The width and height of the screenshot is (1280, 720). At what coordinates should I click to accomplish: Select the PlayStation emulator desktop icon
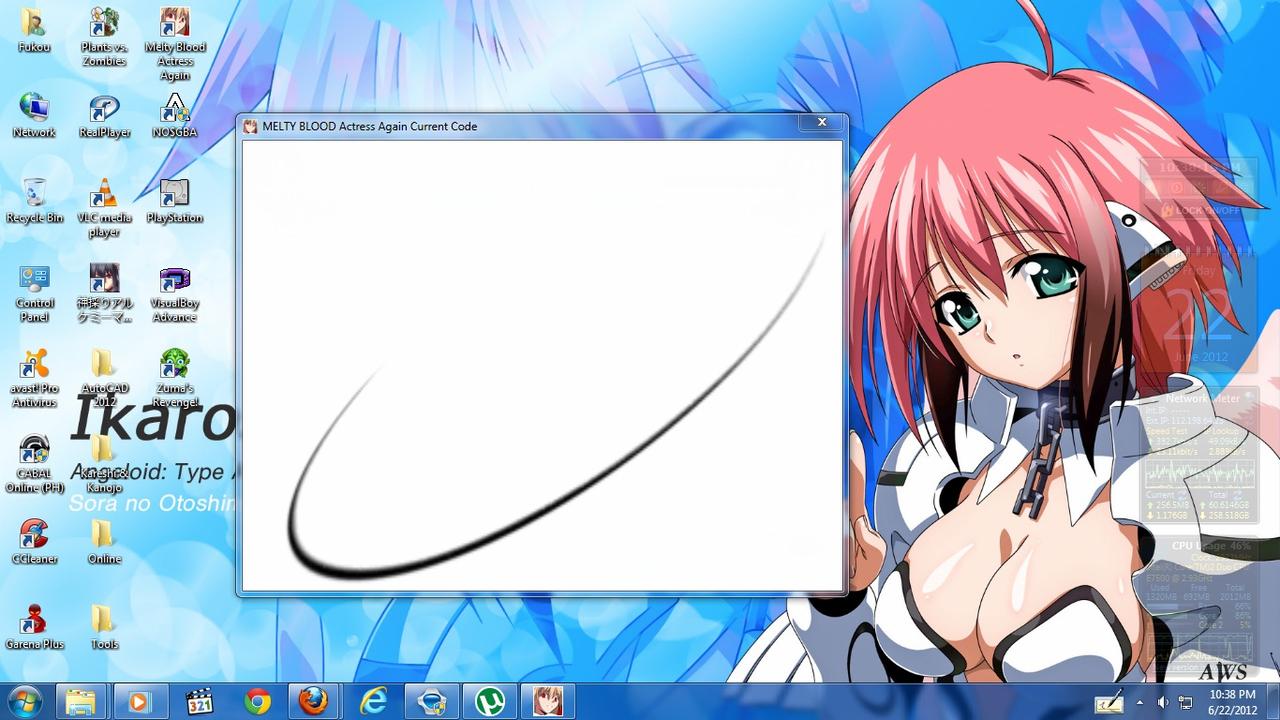tap(175, 194)
